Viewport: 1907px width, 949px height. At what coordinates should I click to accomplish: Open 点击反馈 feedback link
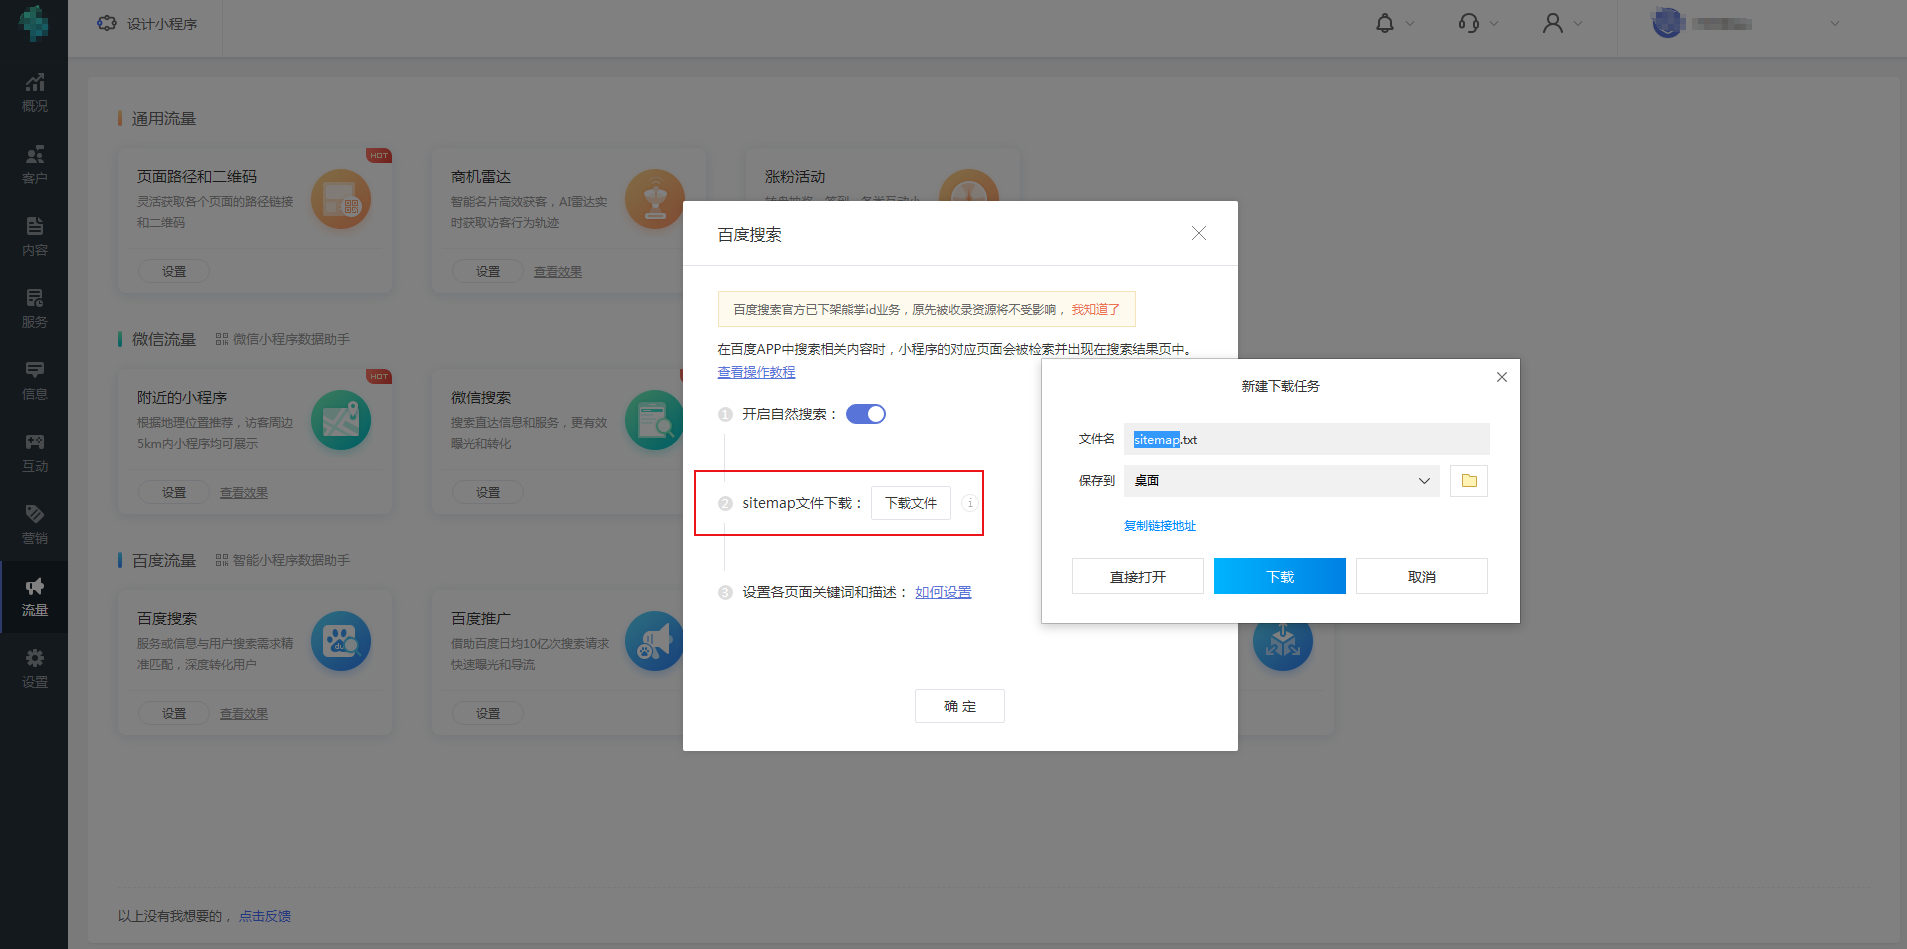pos(265,916)
